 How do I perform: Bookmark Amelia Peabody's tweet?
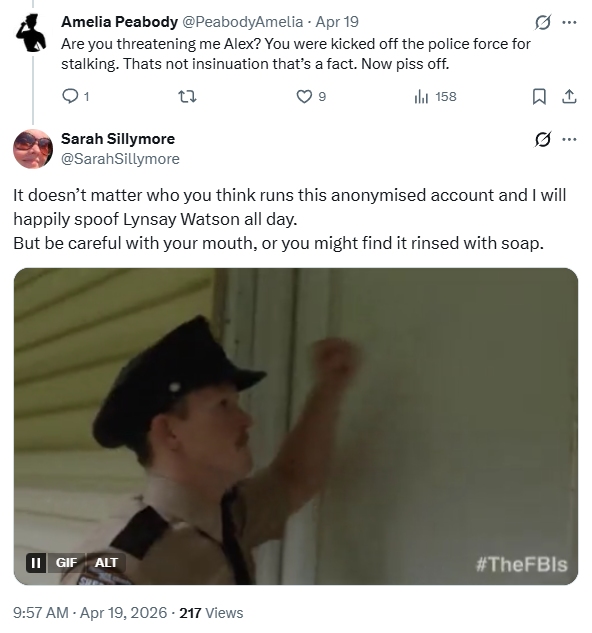tap(539, 96)
